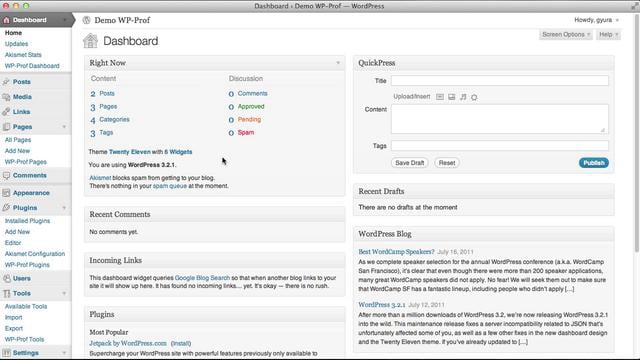Toggle the Pages submenu arrow
This screenshot has height=360, width=640.
64,127
